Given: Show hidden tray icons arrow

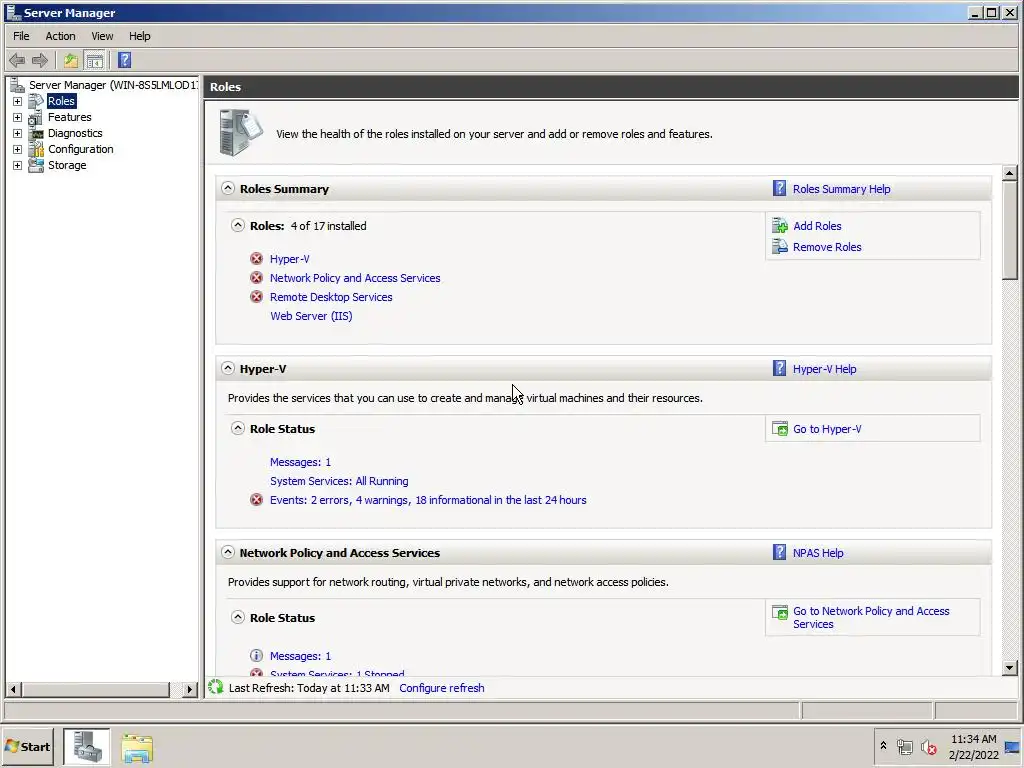Looking at the screenshot, I should click(x=883, y=745).
